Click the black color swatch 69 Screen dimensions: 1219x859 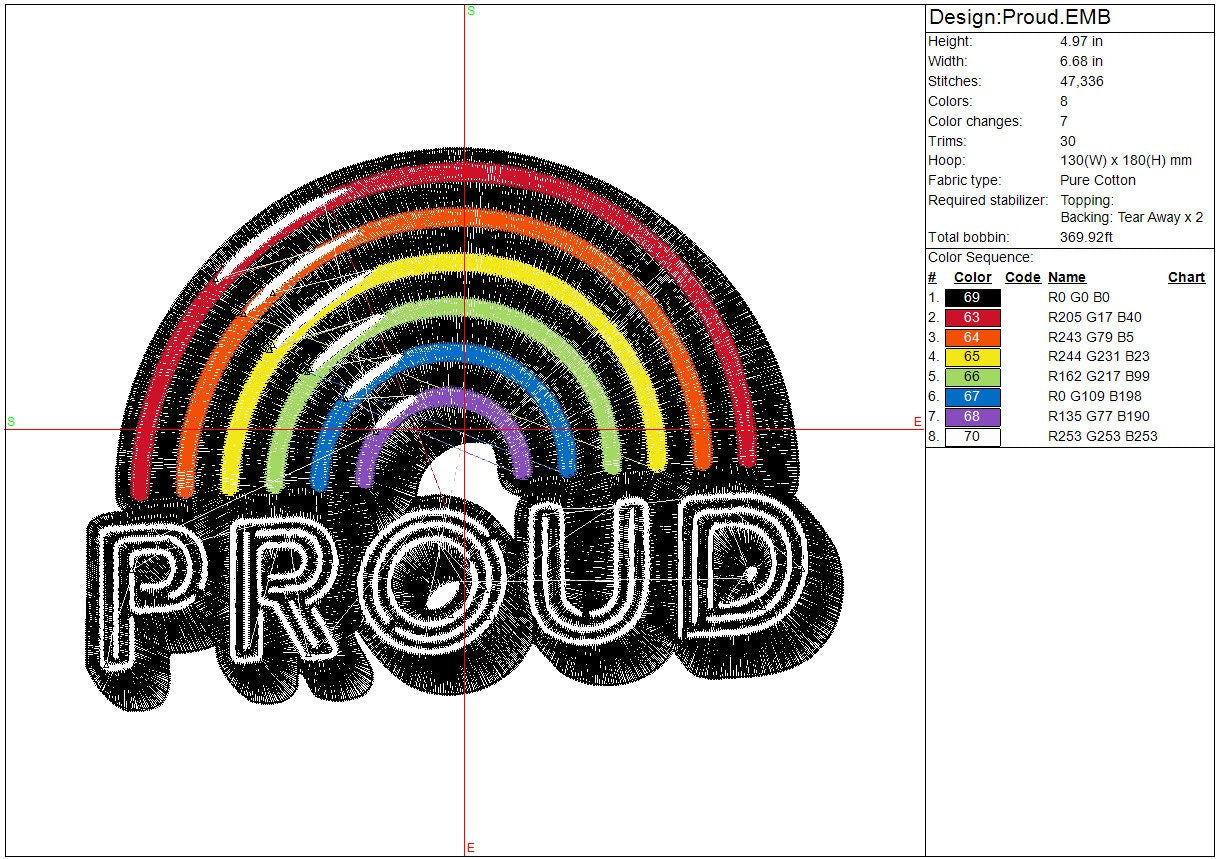tap(972, 298)
